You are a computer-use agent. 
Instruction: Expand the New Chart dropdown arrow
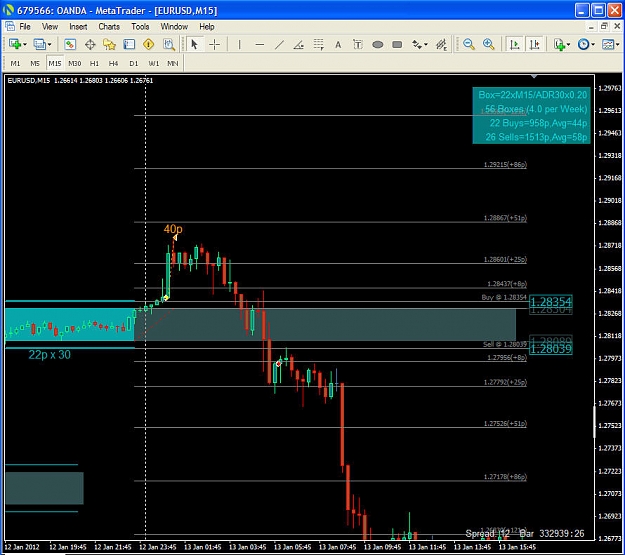[25, 44]
